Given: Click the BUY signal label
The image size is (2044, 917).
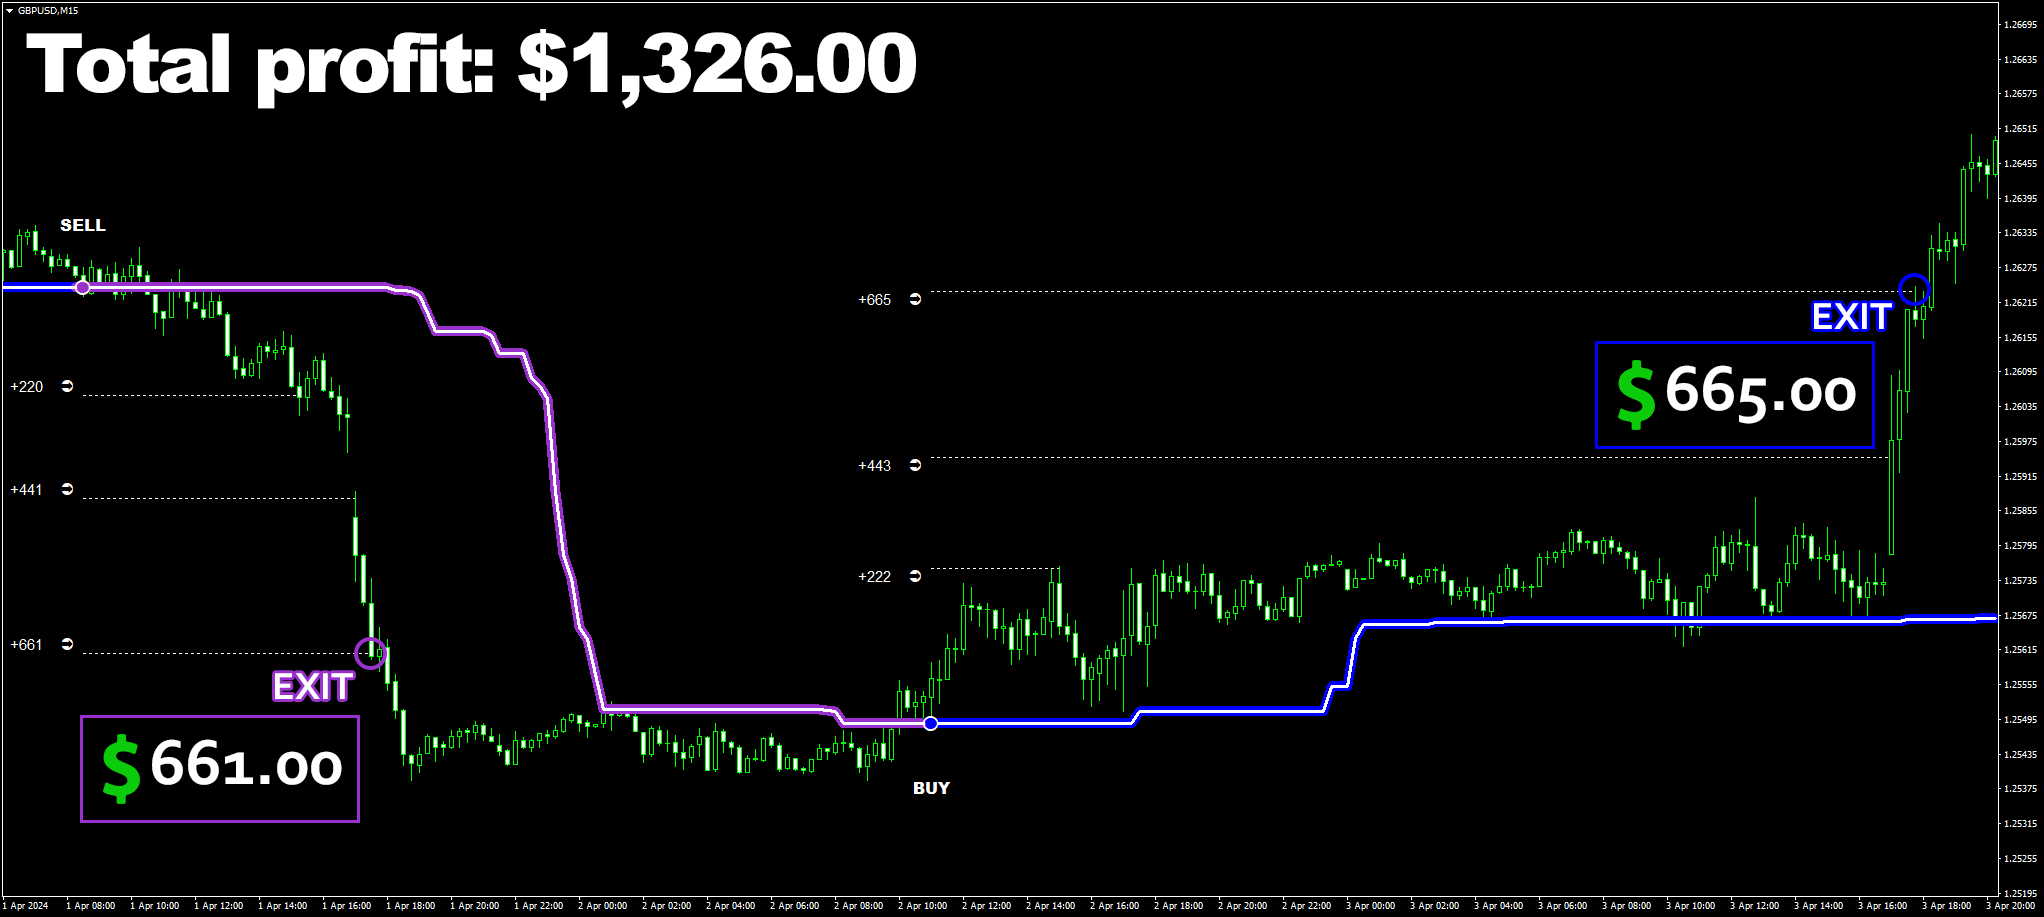Looking at the screenshot, I should (x=931, y=788).
